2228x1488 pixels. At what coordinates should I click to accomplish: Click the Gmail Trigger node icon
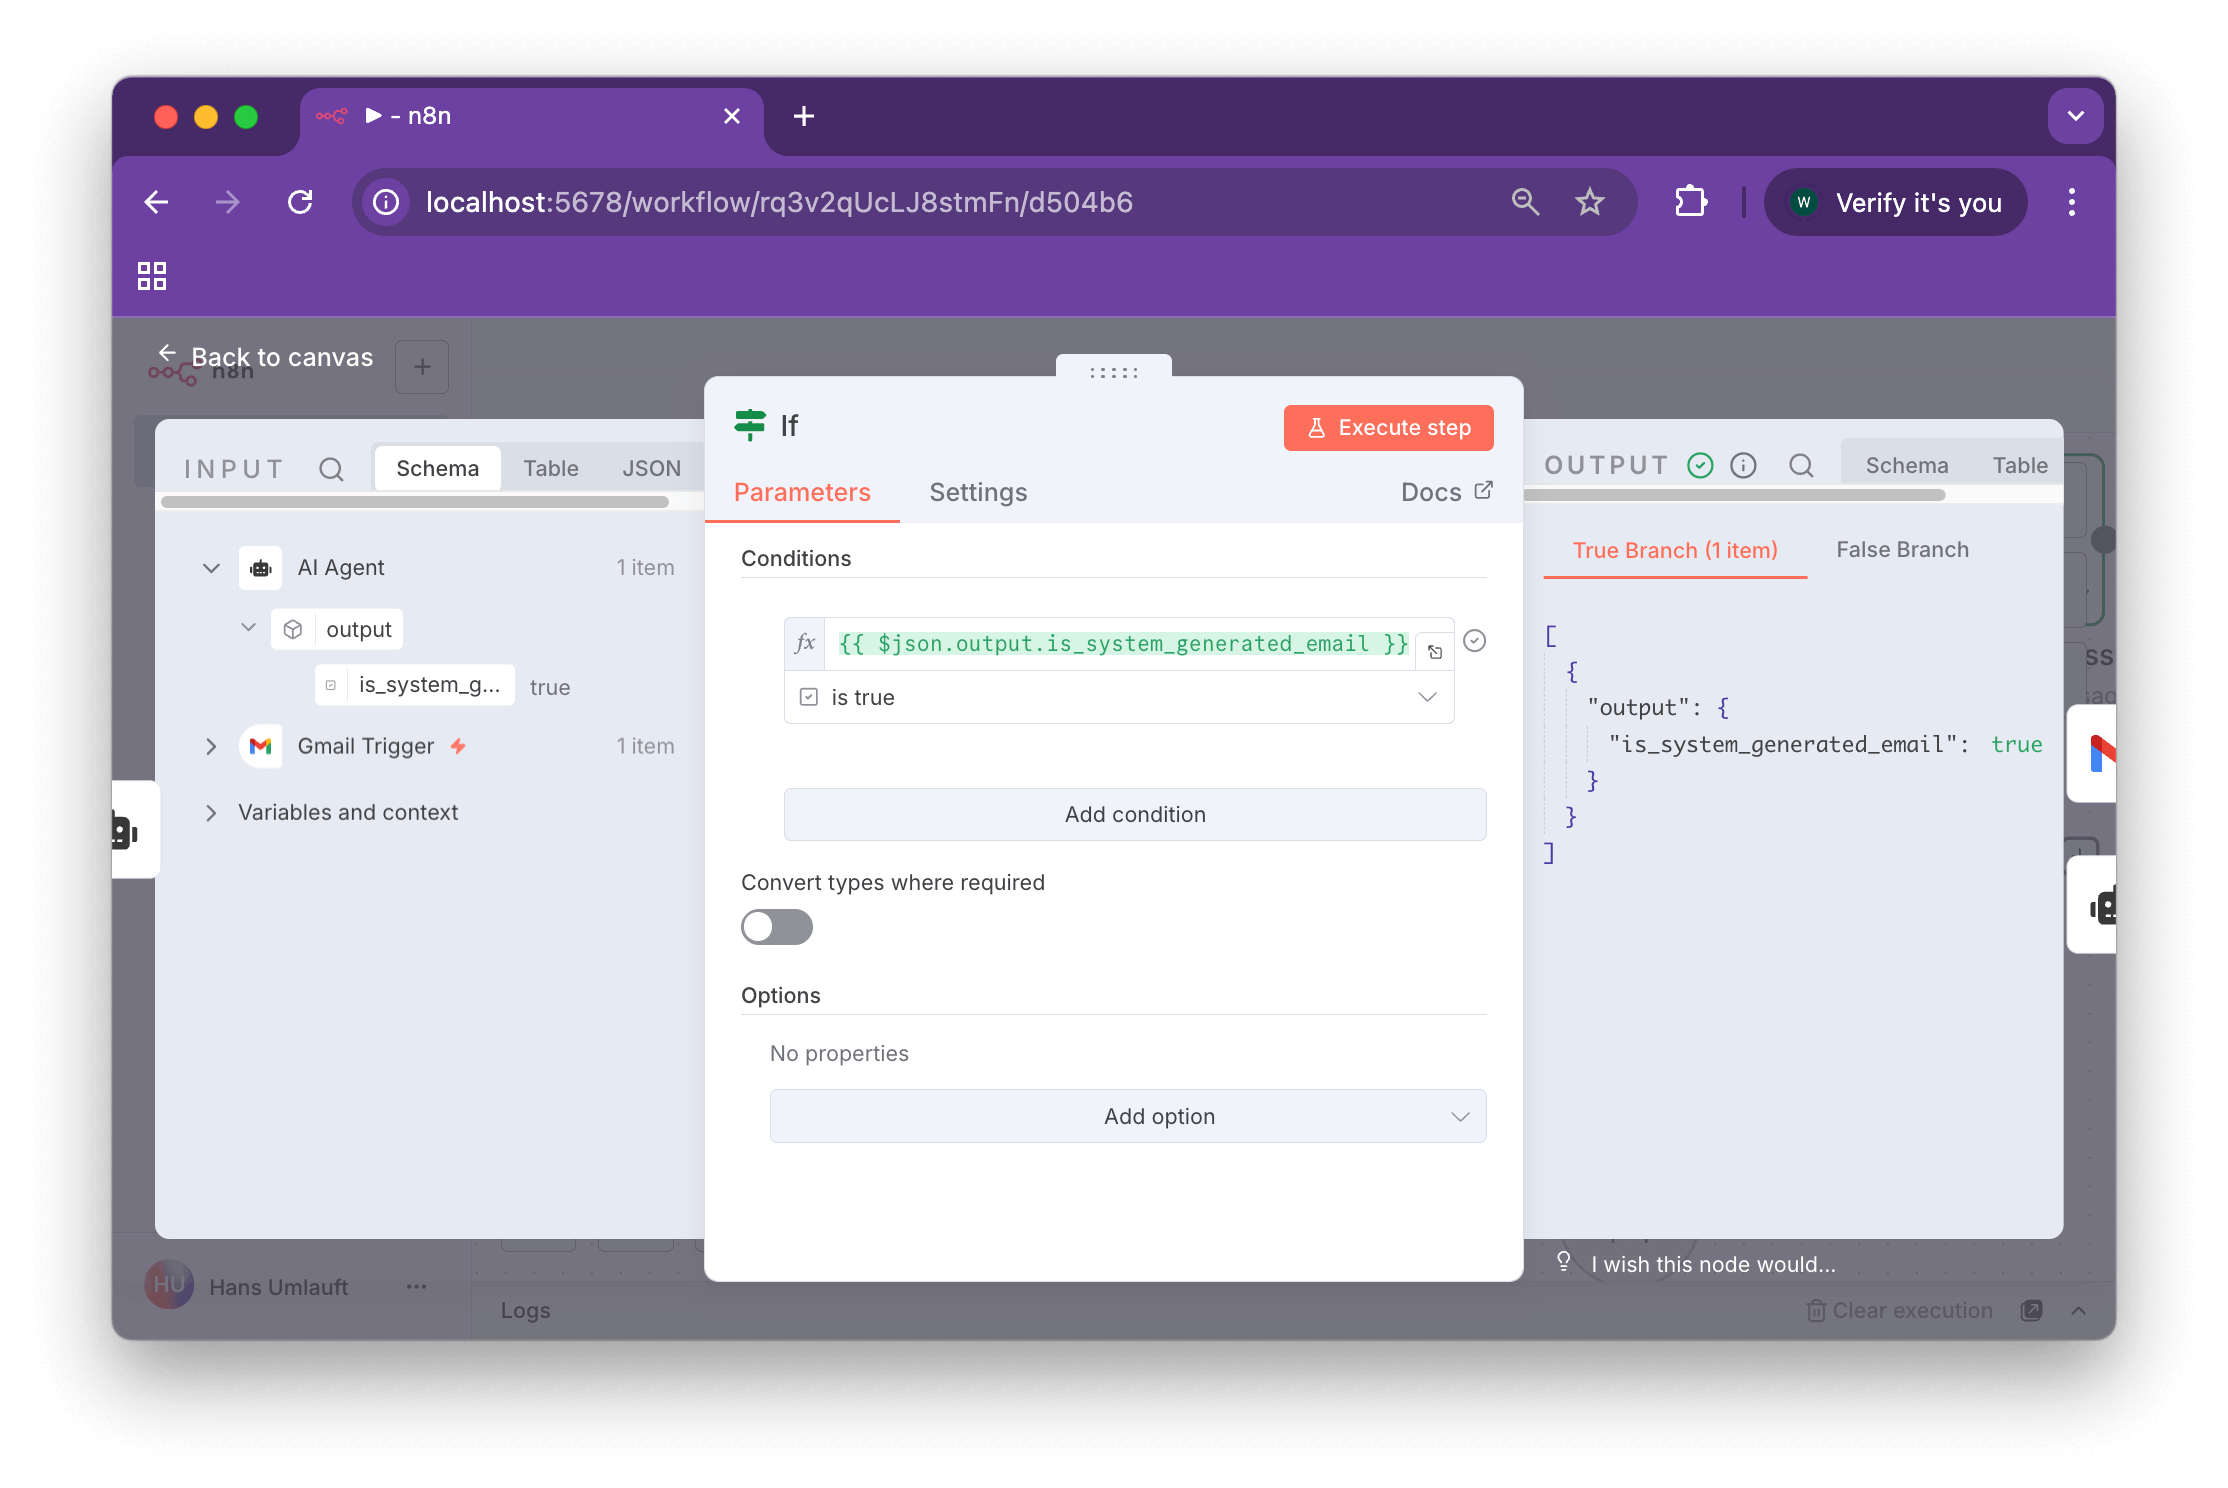coord(261,746)
